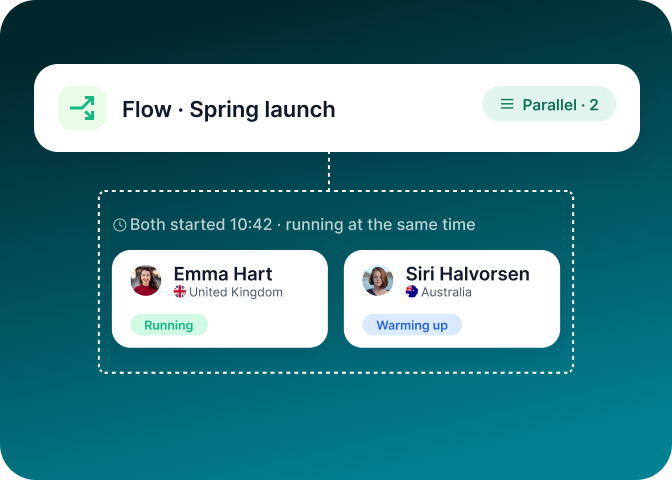Click the list lines icon in Parallel badge

pos(507,104)
